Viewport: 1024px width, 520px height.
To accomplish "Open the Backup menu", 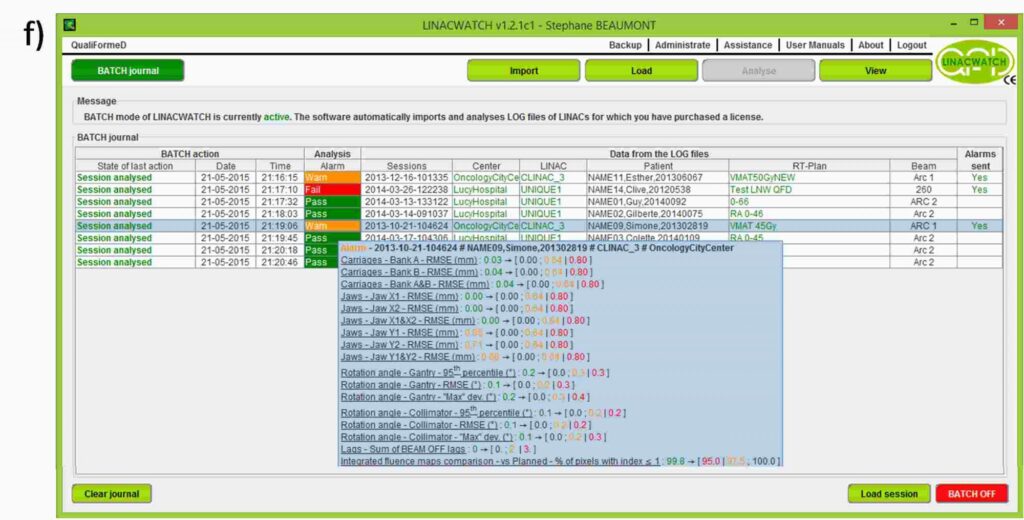I will [x=625, y=45].
